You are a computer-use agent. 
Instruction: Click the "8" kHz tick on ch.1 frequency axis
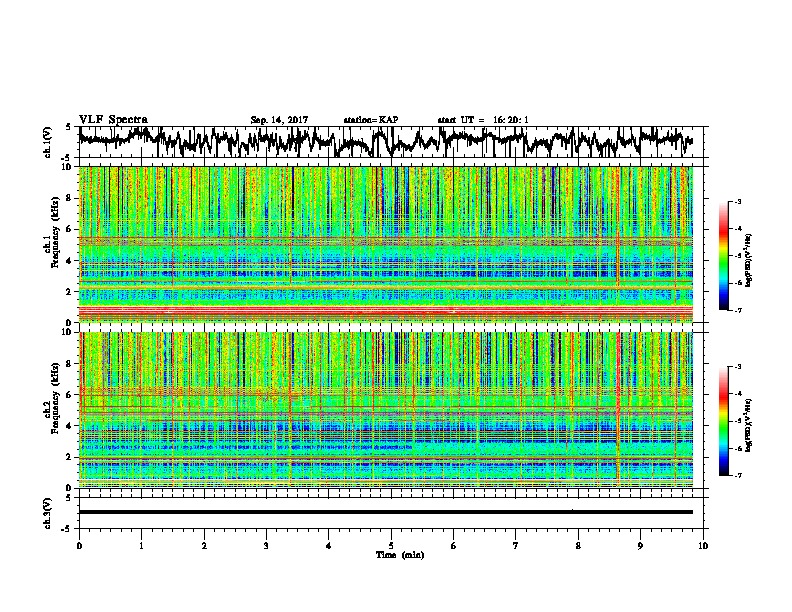pyautogui.click(x=71, y=198)
